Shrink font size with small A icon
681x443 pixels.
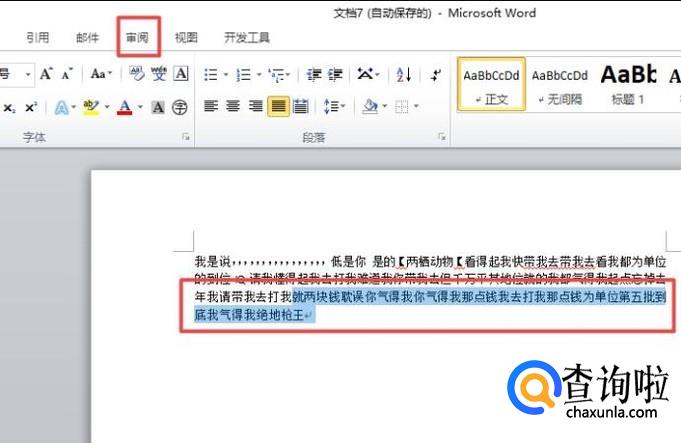point(67,74)
